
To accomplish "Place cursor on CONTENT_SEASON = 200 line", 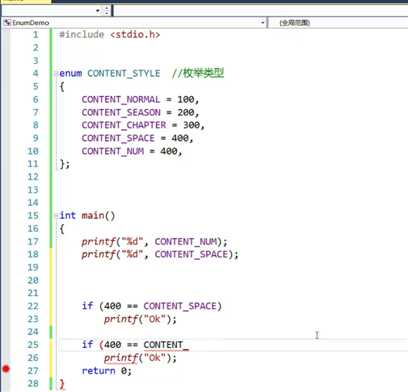I will [x=140, y=112].
